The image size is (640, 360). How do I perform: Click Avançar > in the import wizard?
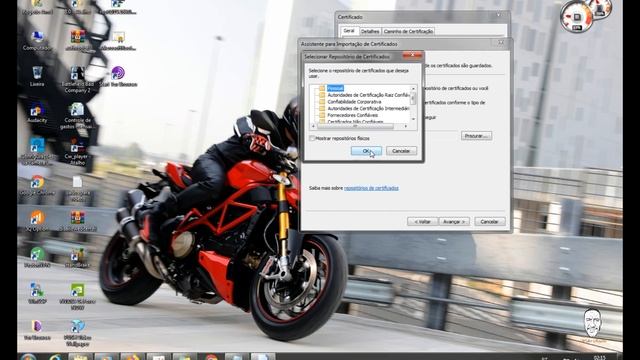[454, 222]
